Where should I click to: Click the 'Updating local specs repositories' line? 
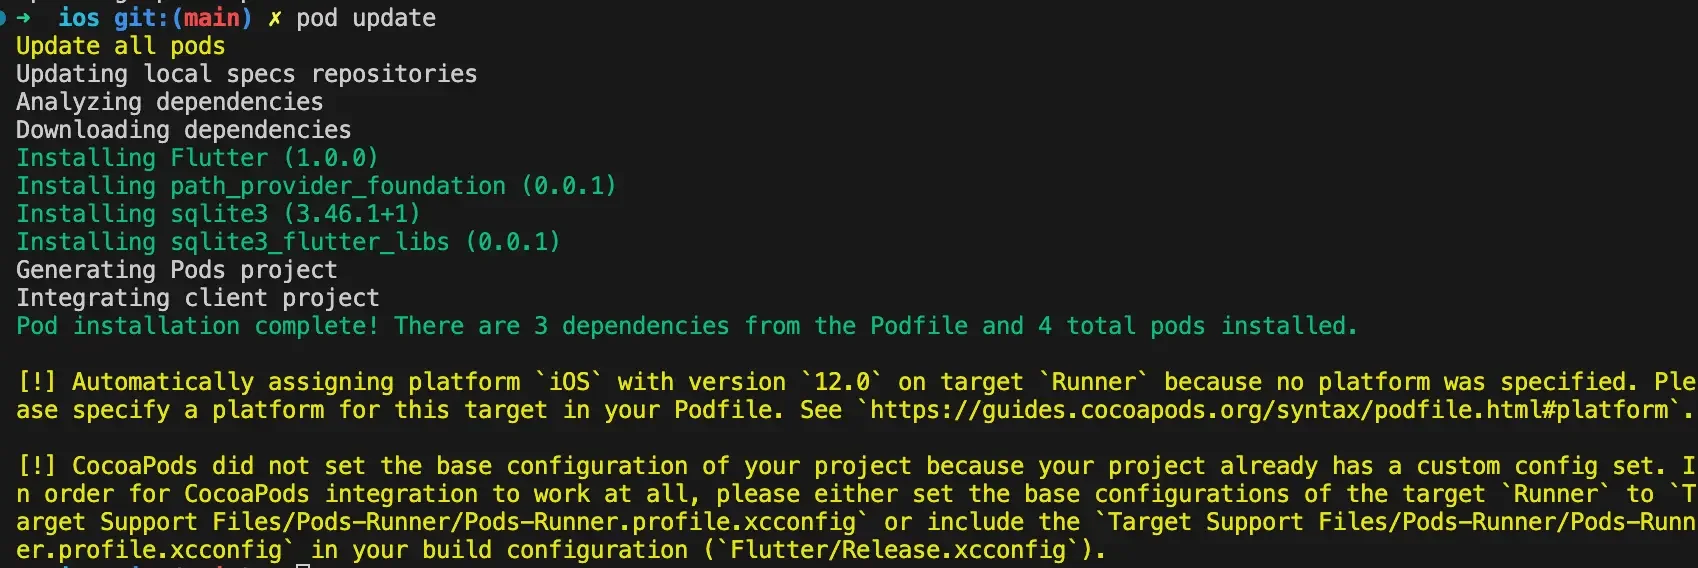(246, 74)
